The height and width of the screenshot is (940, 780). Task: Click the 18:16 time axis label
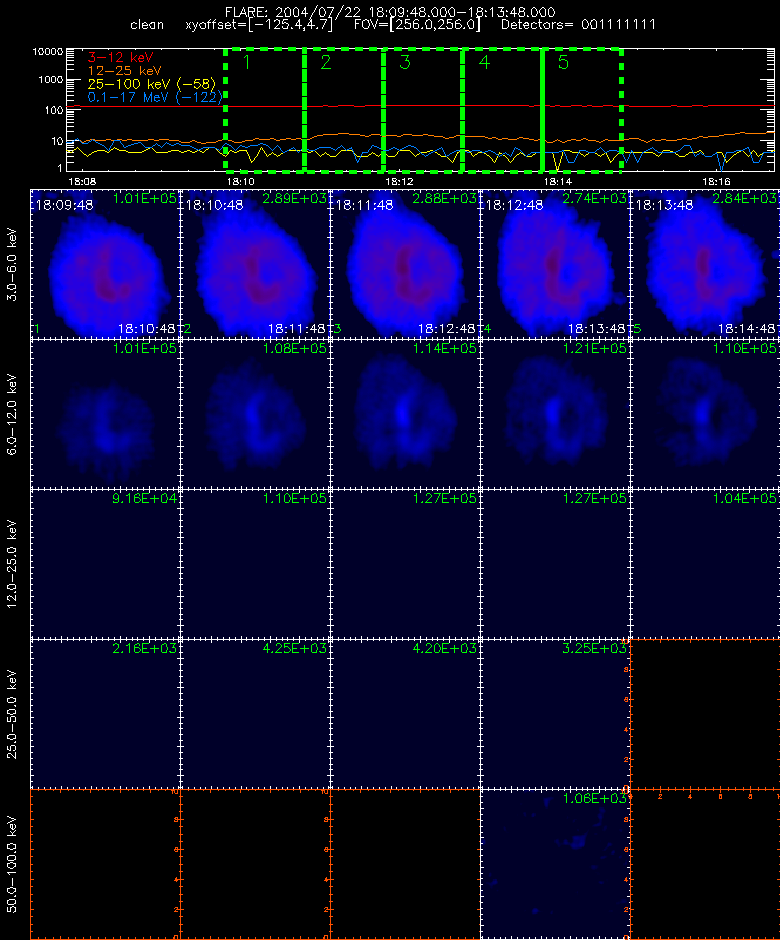point(716,181)
